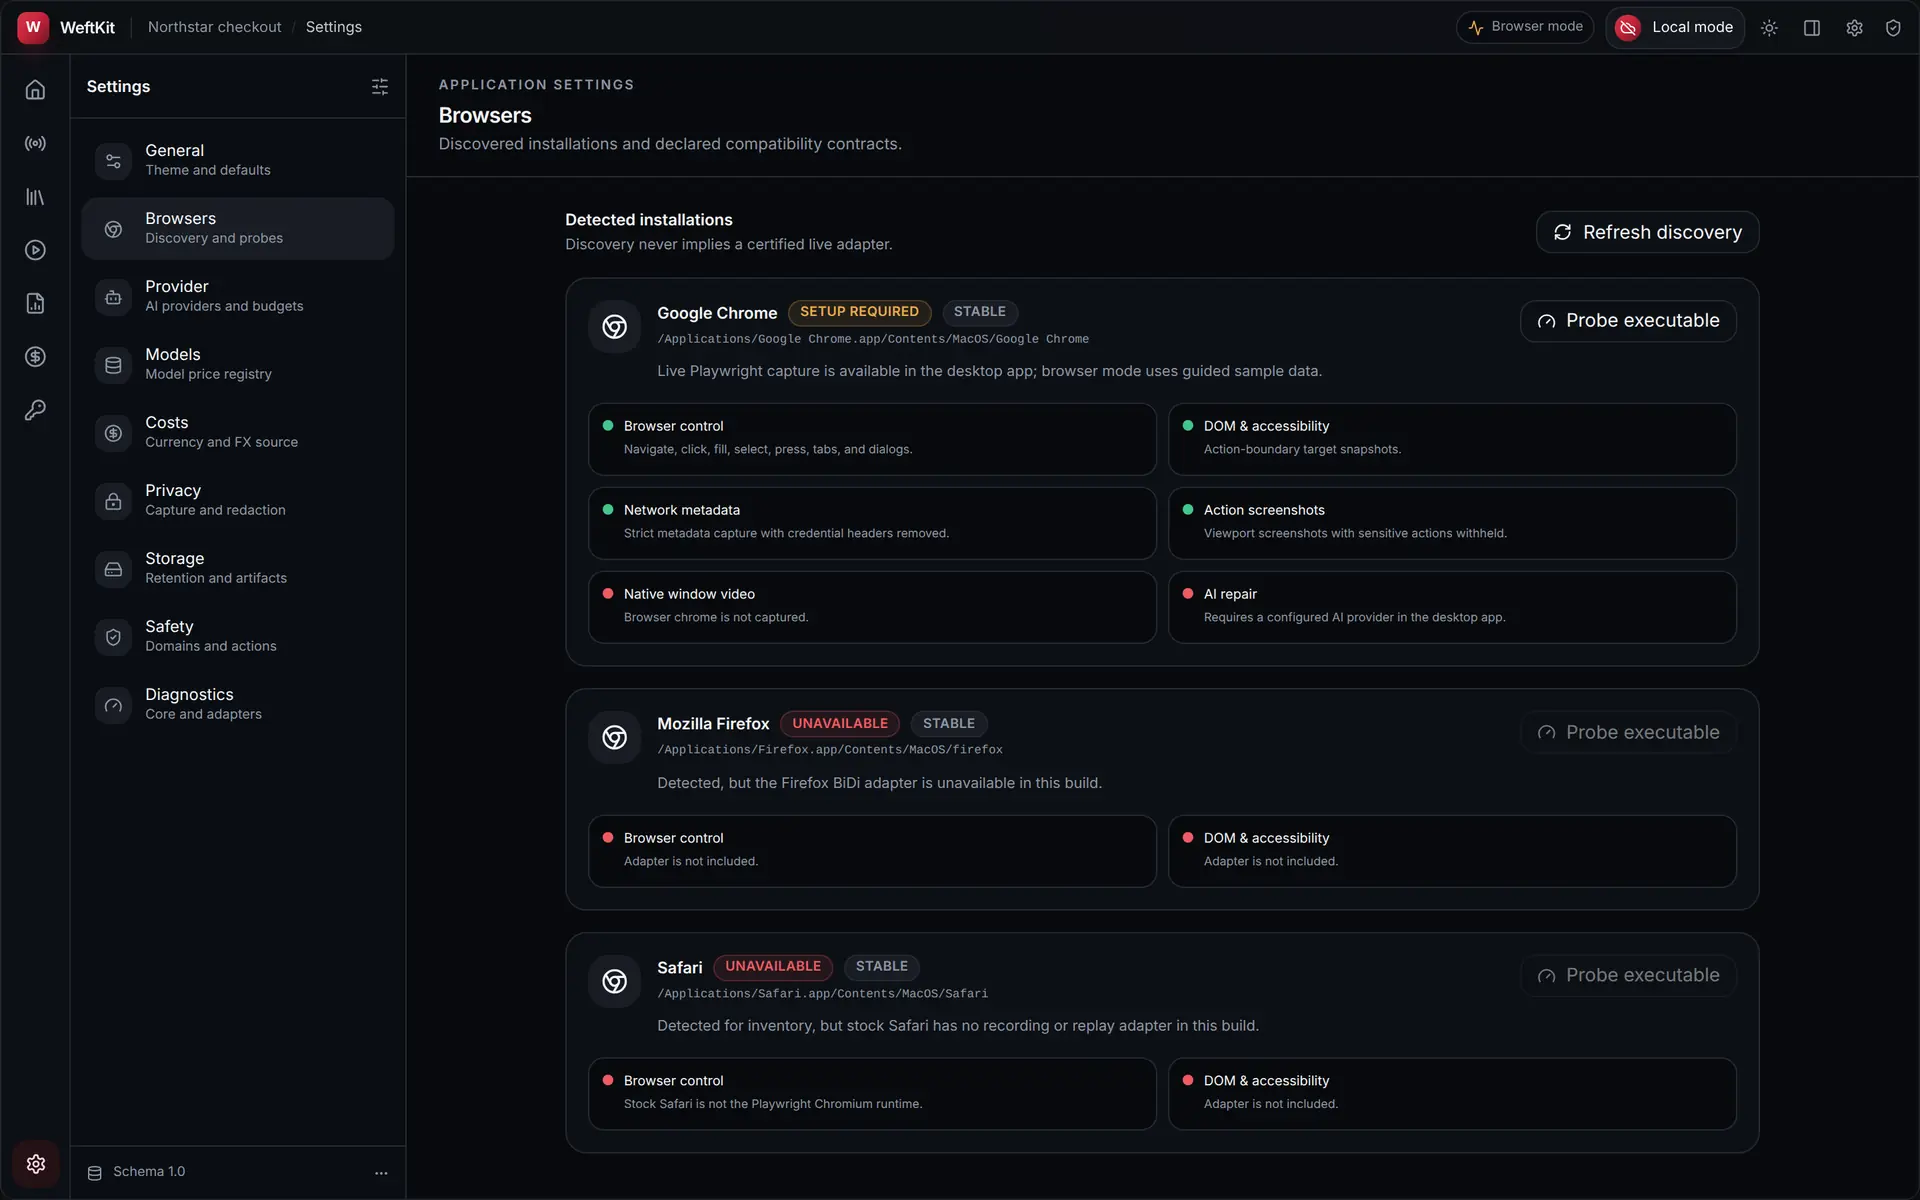The height and width of the screenshot is (1200, 1920).
Task: Probe the Google Chrome executable
Action: [1628, 321]
